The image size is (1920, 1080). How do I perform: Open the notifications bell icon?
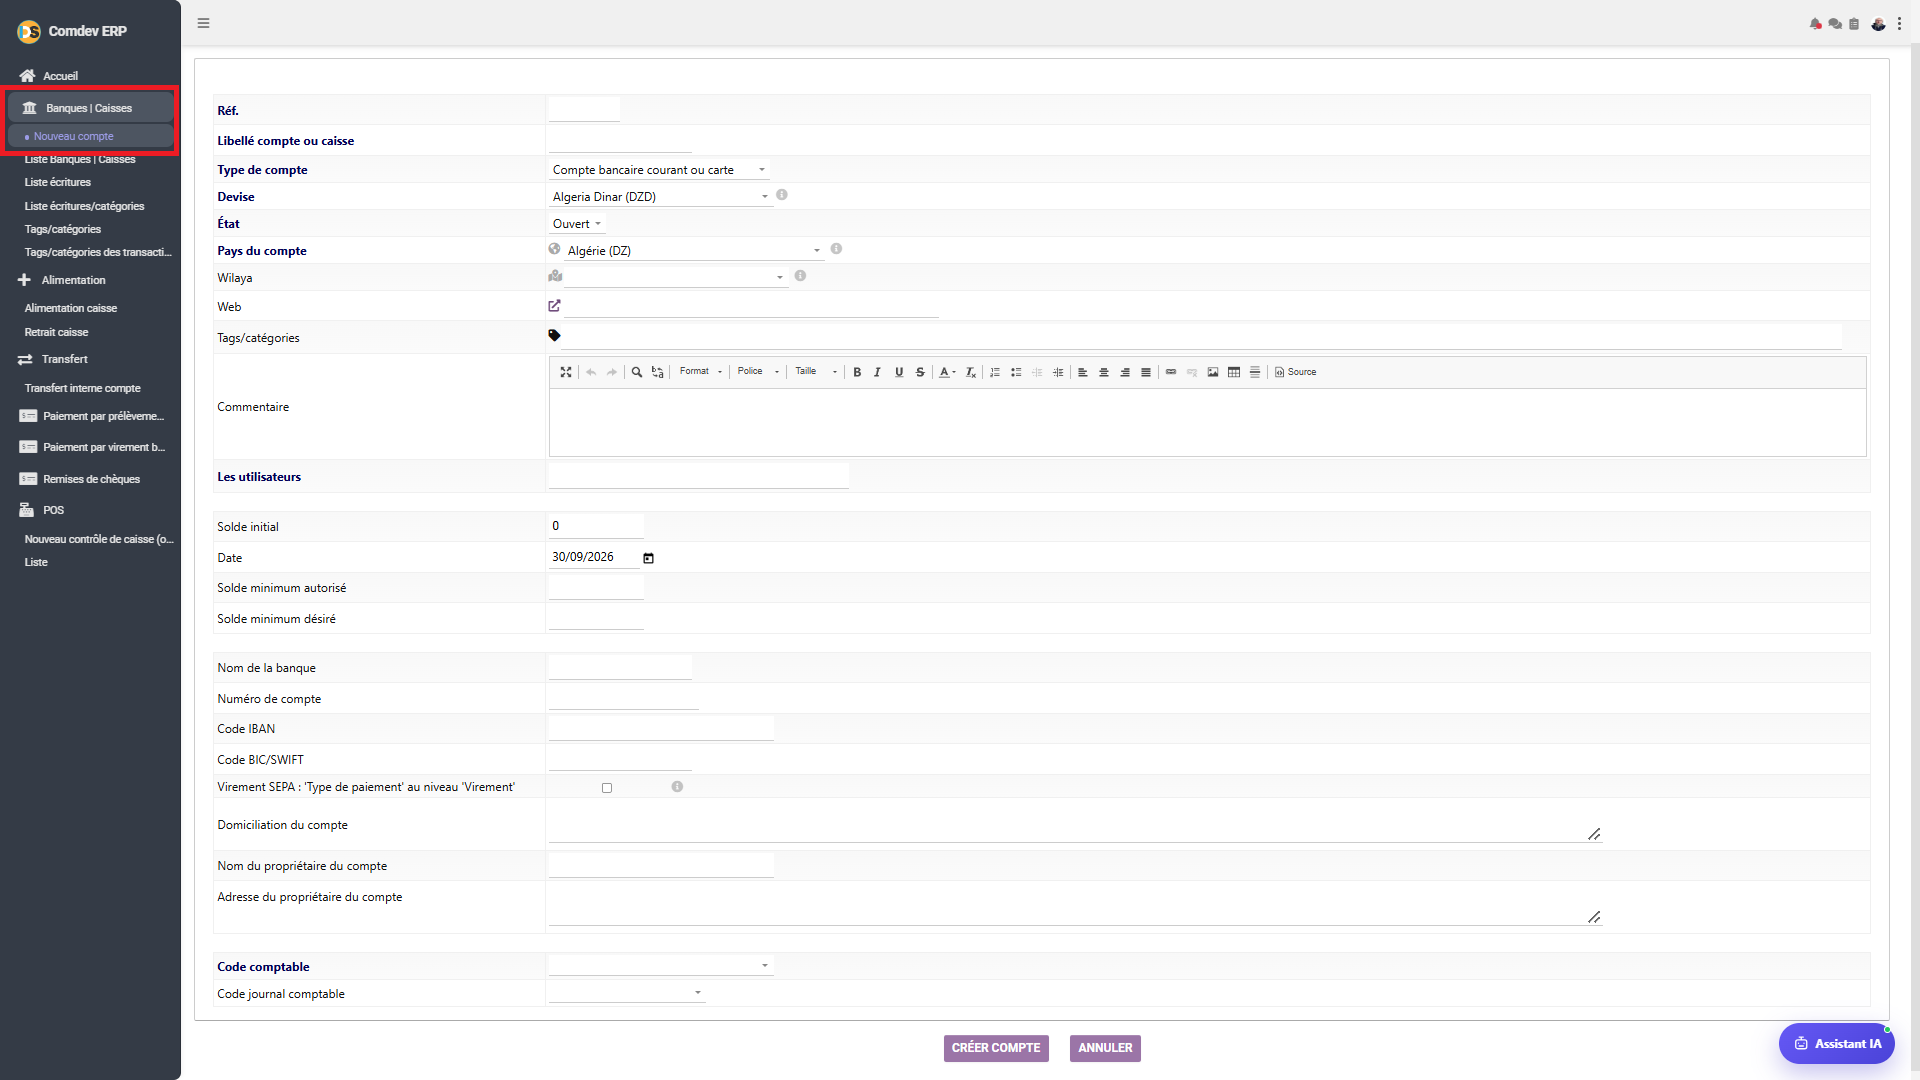[x=1815, y=24]
